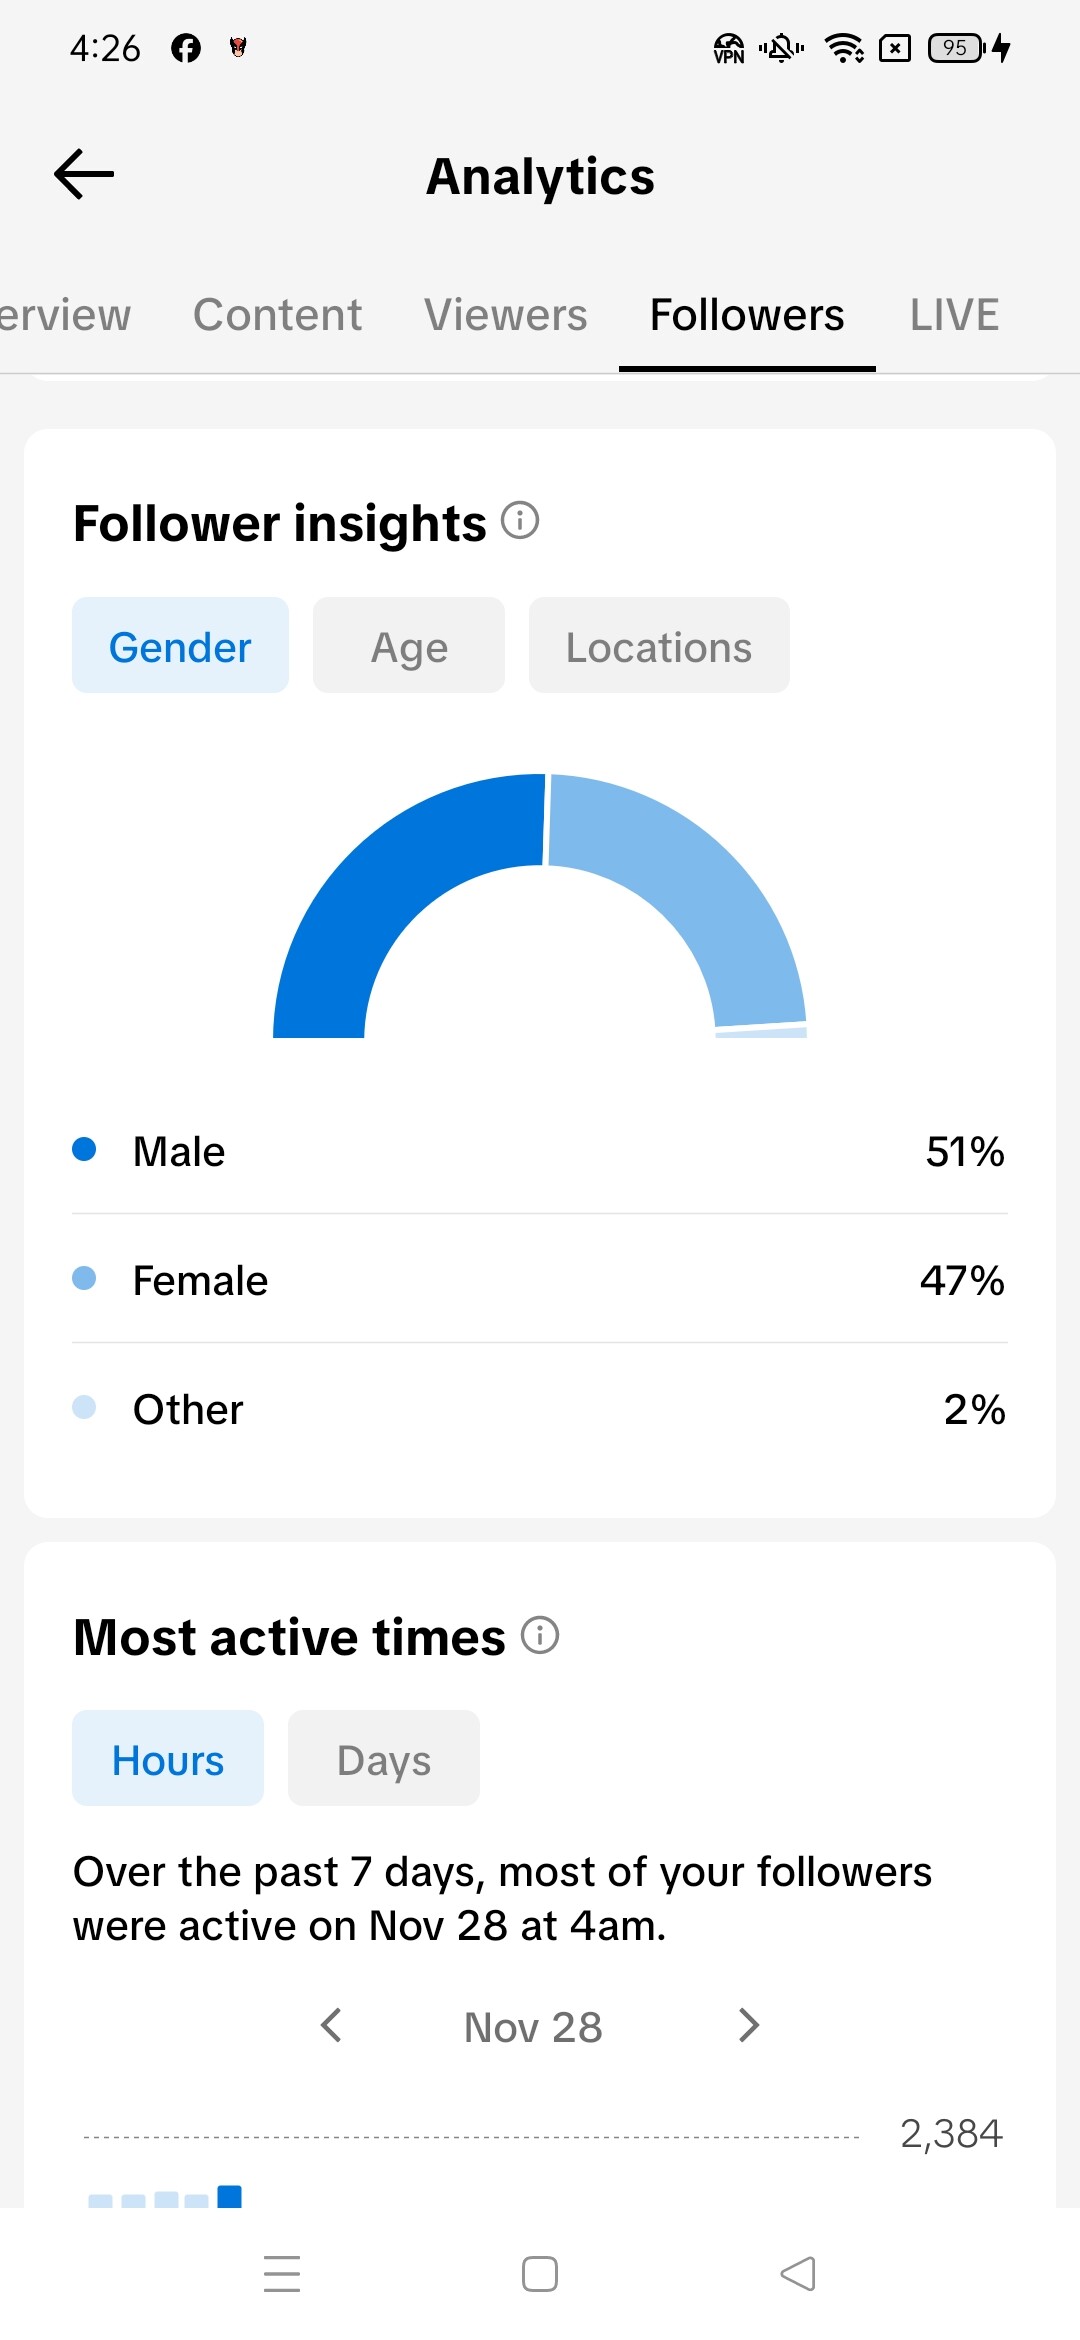This screenshot has height=2340, width=1080.
Task: Show active times by Days
Action: point(384,1759)
